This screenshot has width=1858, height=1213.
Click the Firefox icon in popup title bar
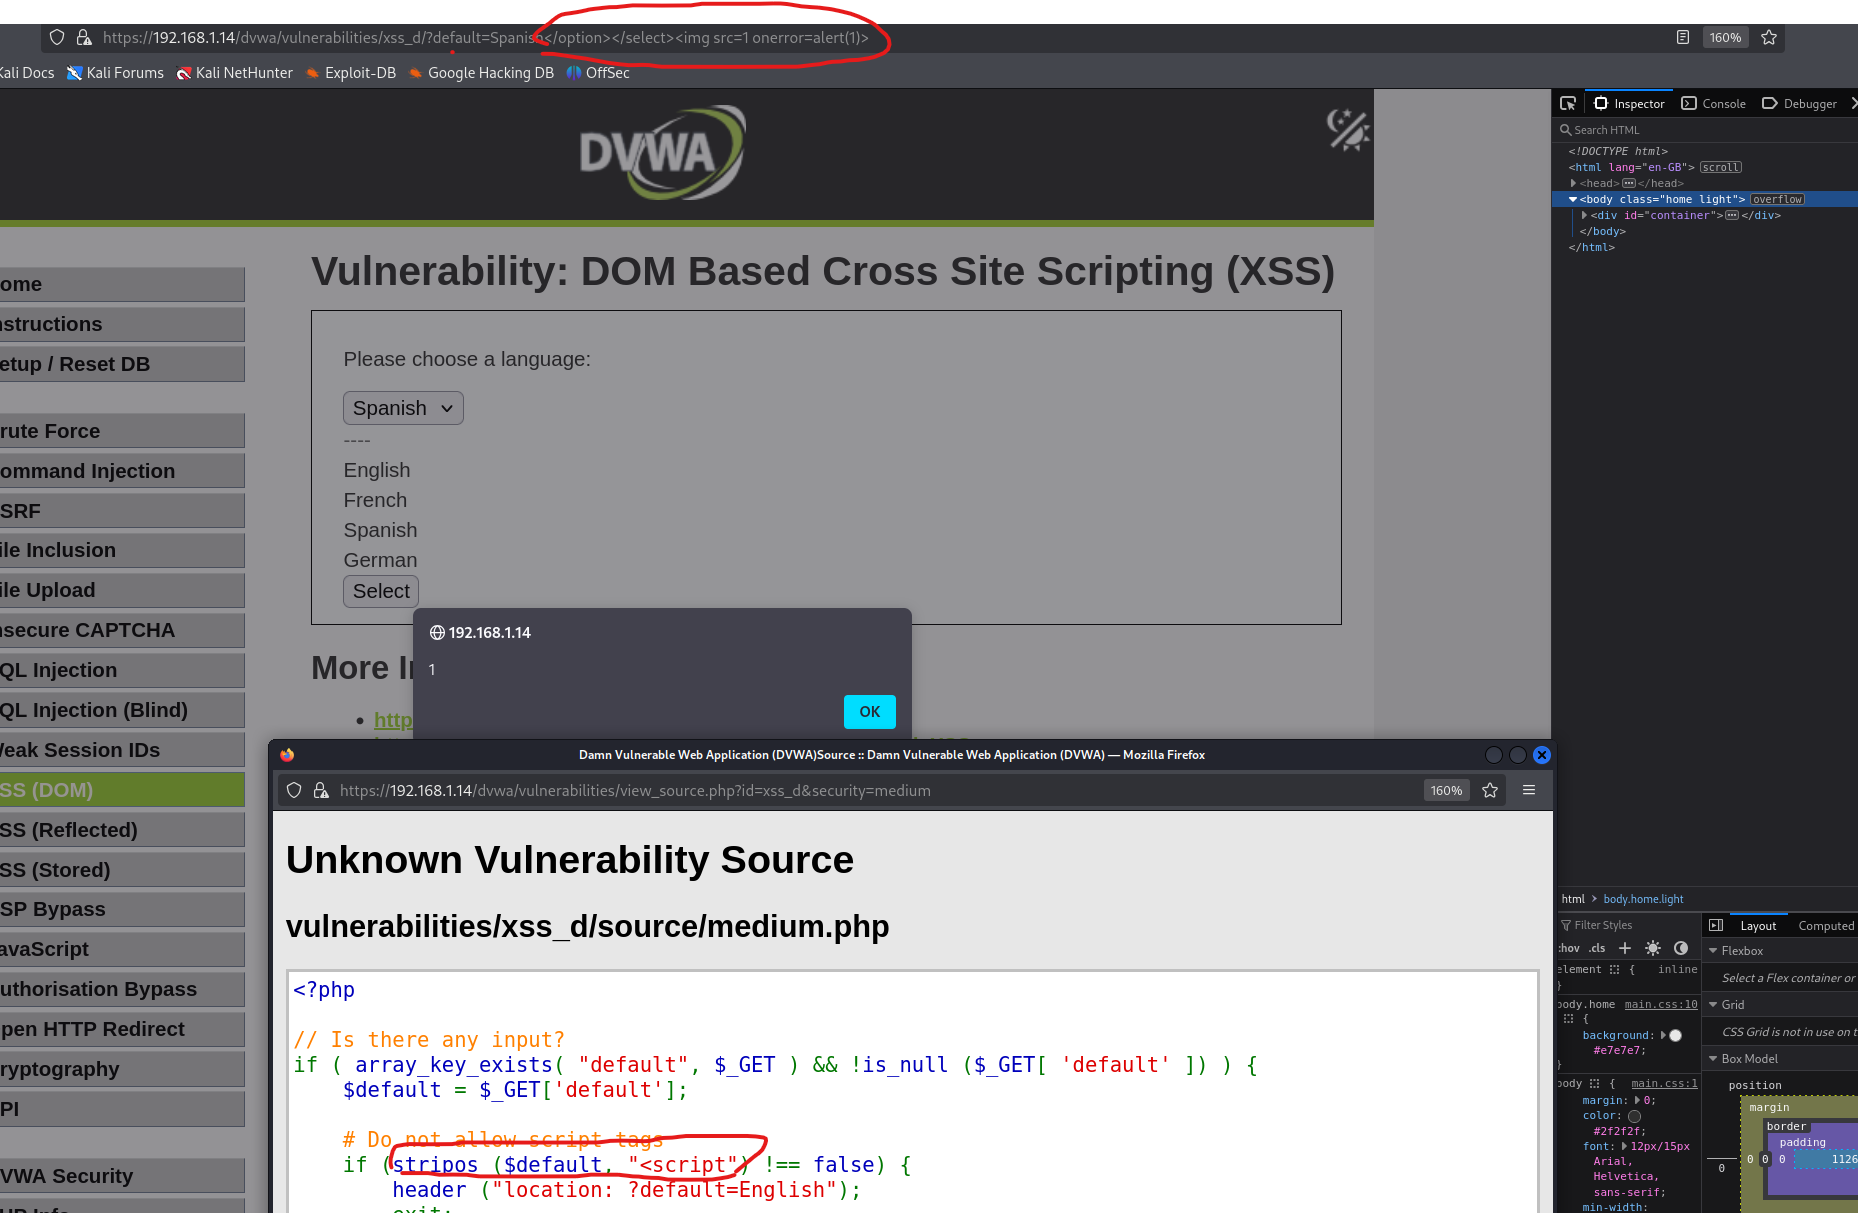click(x=287, y=755)
